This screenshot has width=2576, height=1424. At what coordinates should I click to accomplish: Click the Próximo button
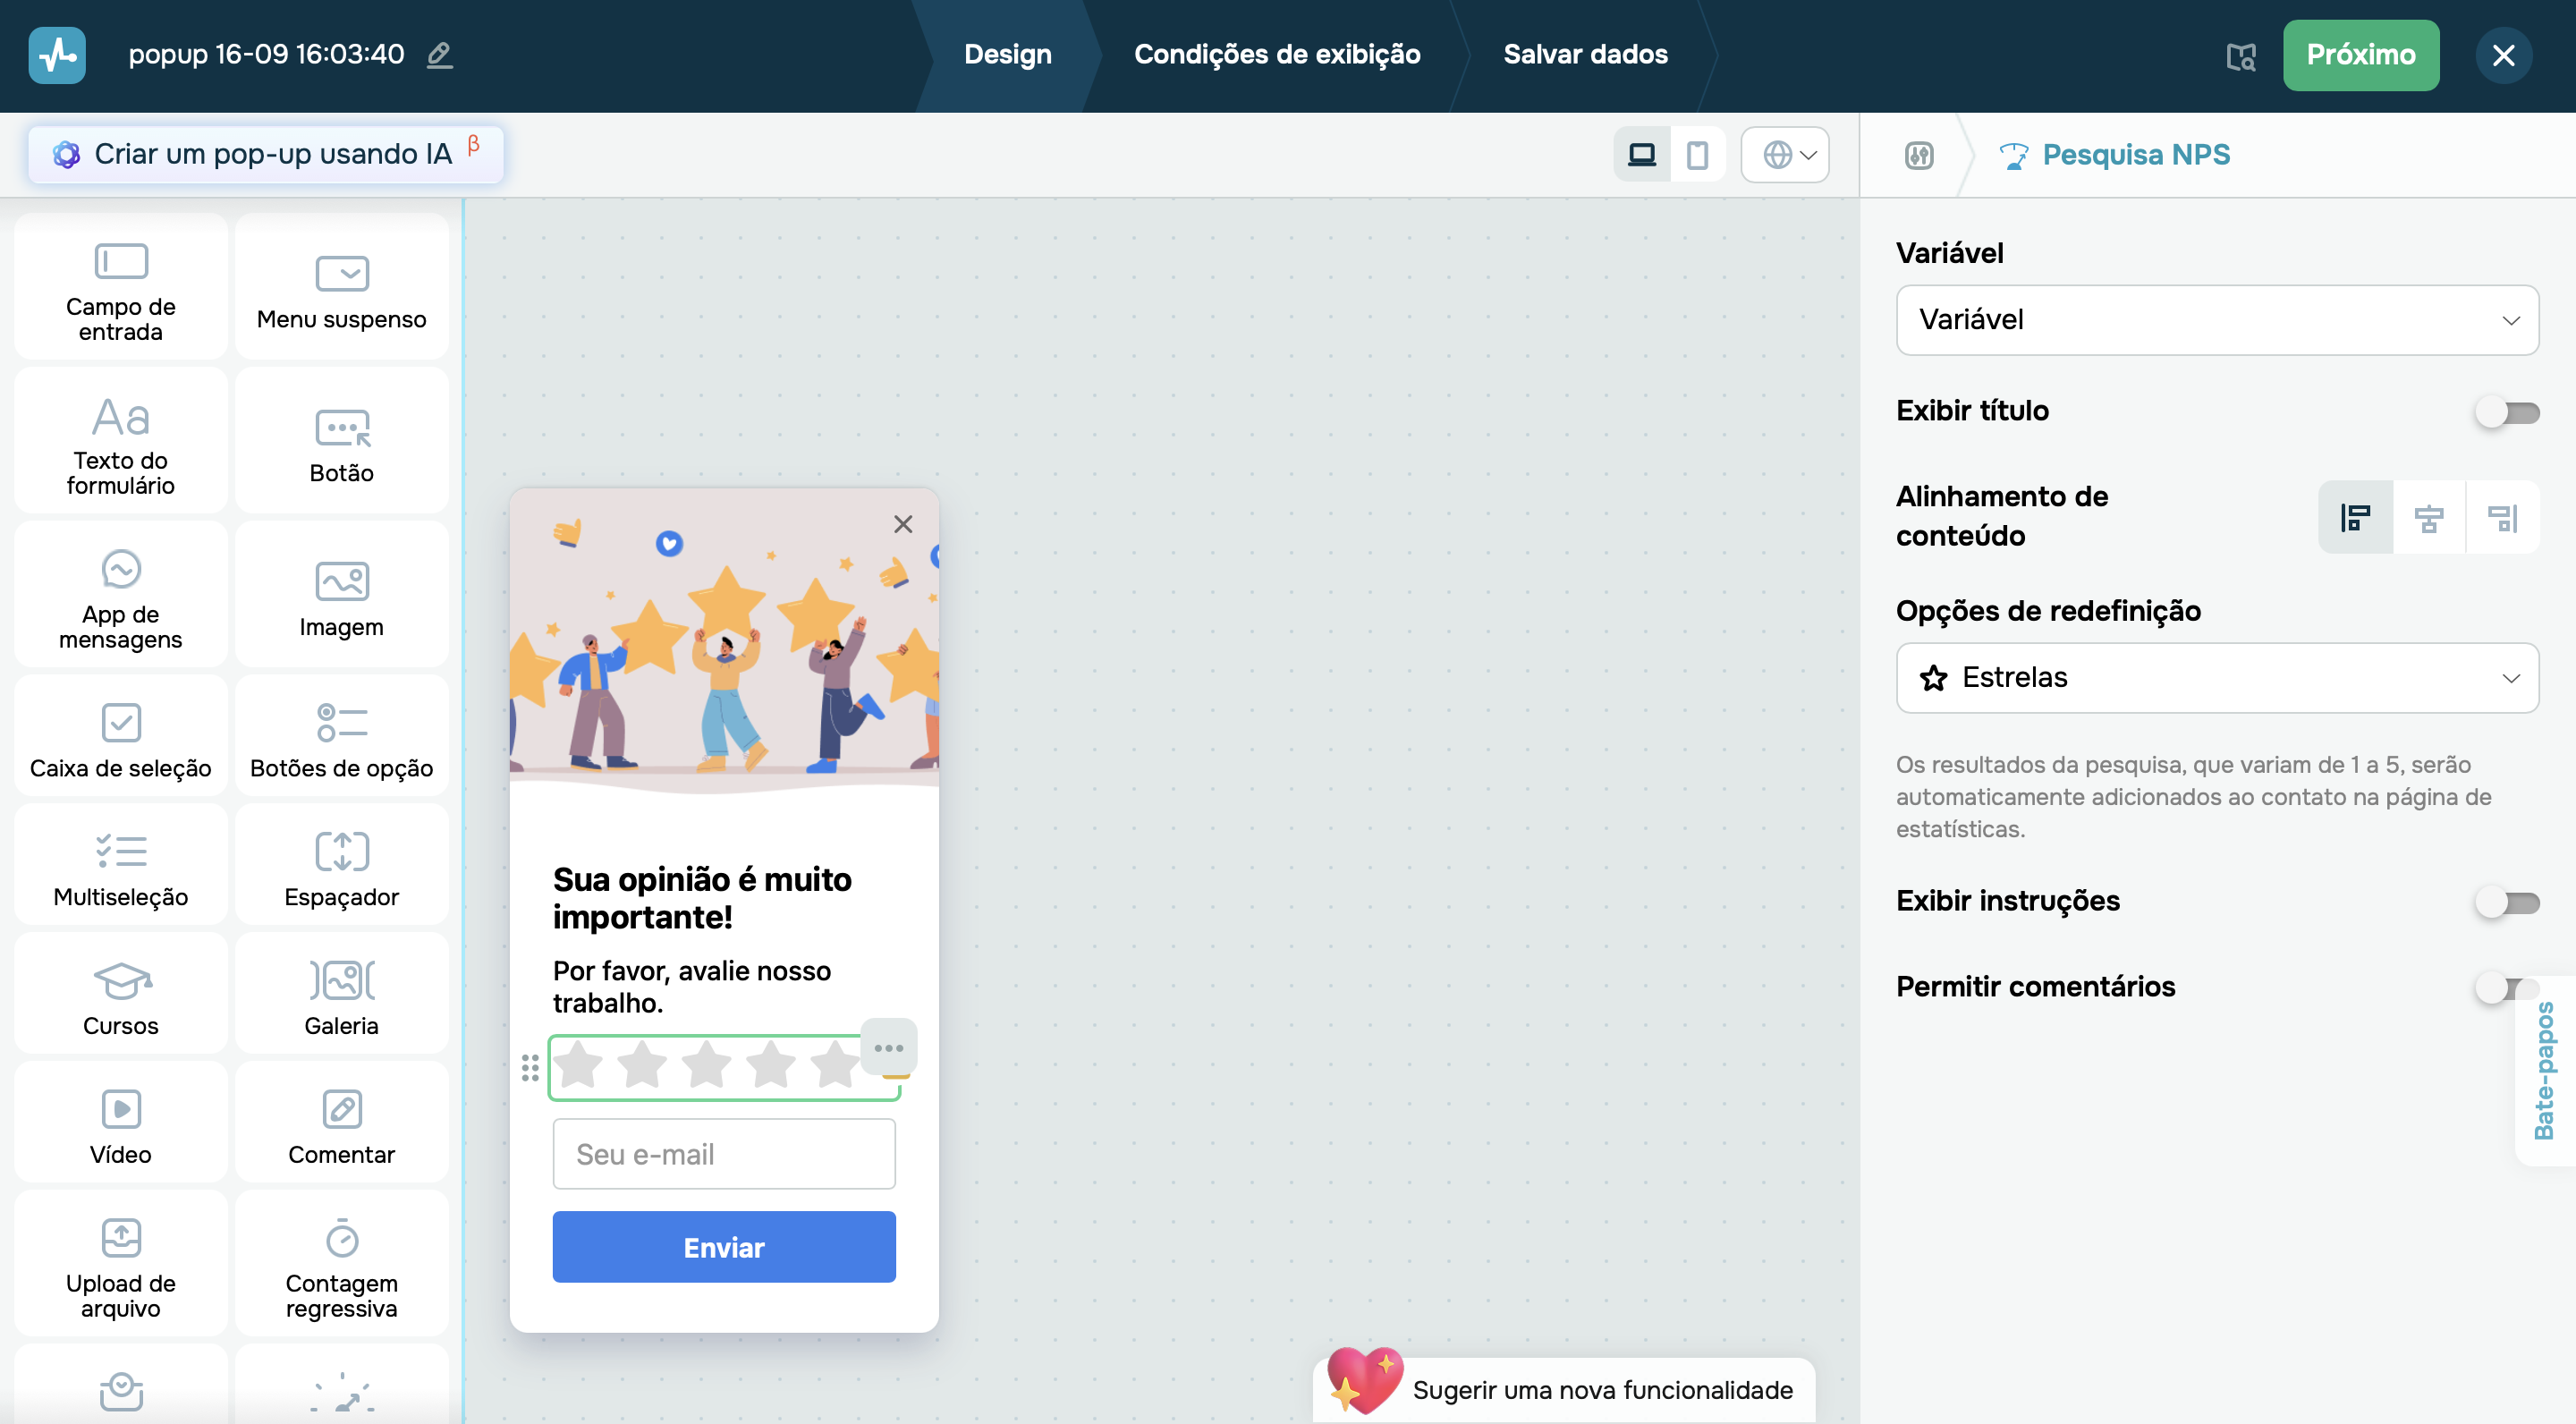2360,54
